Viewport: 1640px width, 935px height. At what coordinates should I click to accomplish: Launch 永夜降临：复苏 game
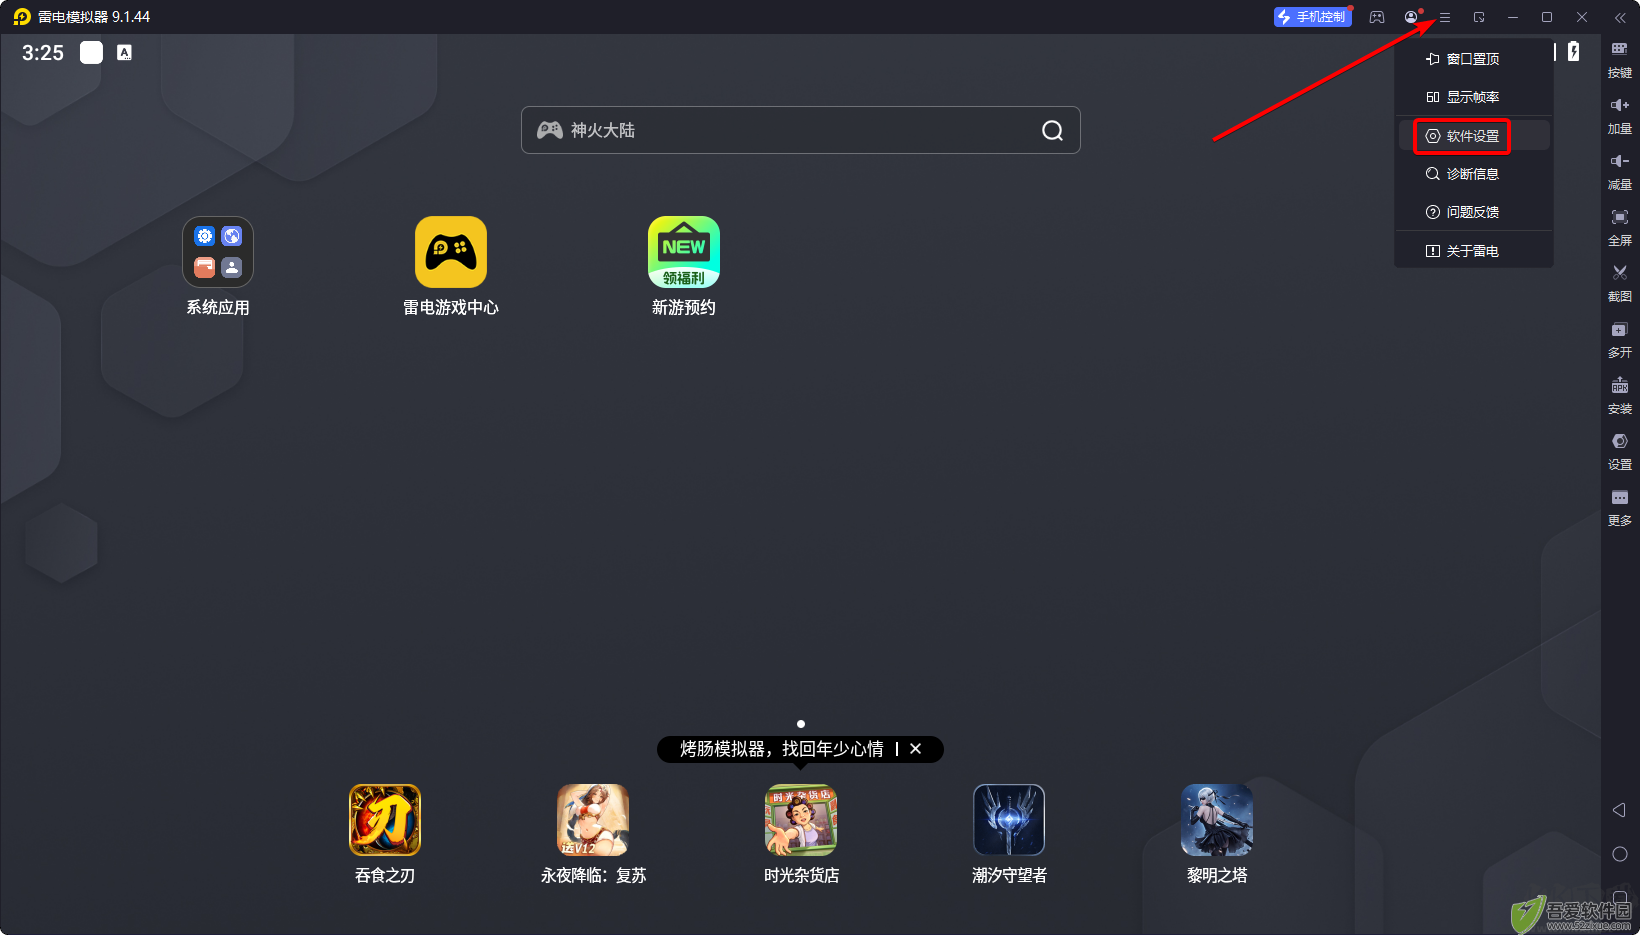click(593, 834)
